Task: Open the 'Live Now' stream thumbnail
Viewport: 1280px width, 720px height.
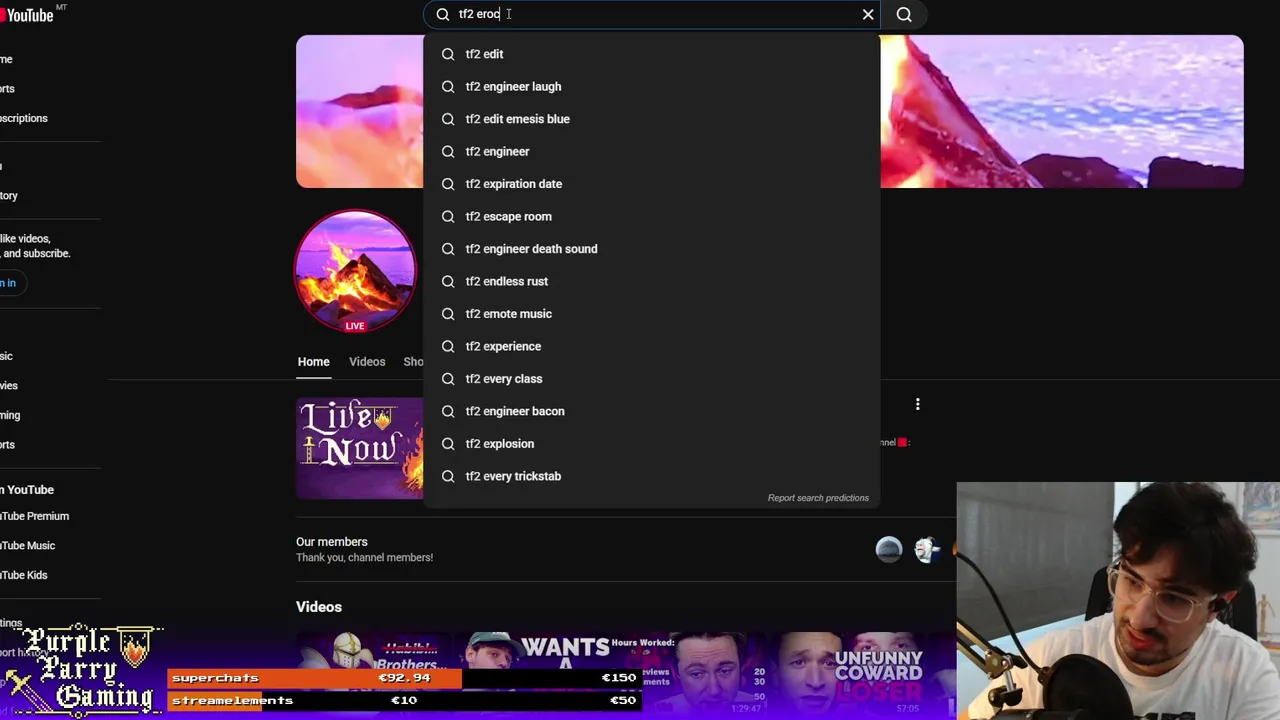Action: point(360,448)
